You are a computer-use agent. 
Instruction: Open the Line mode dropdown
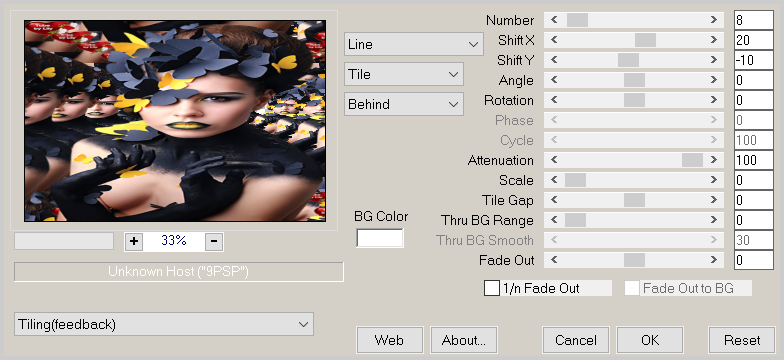pyautogui.click(x=414, y=44)
